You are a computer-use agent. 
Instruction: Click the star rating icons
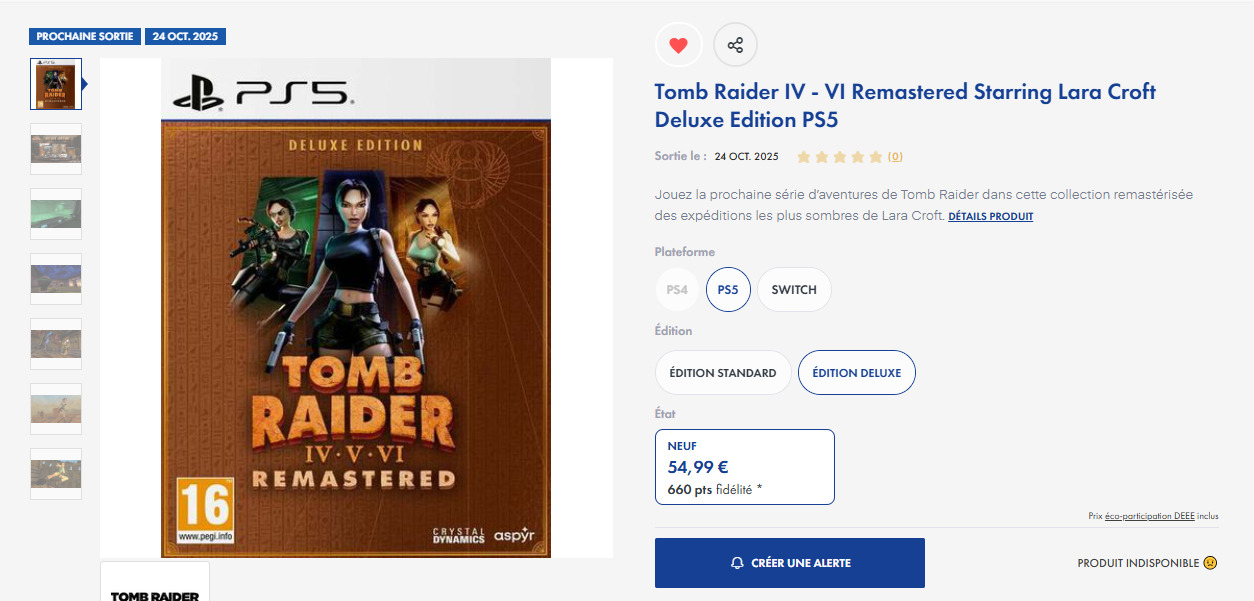coord(839,157)
